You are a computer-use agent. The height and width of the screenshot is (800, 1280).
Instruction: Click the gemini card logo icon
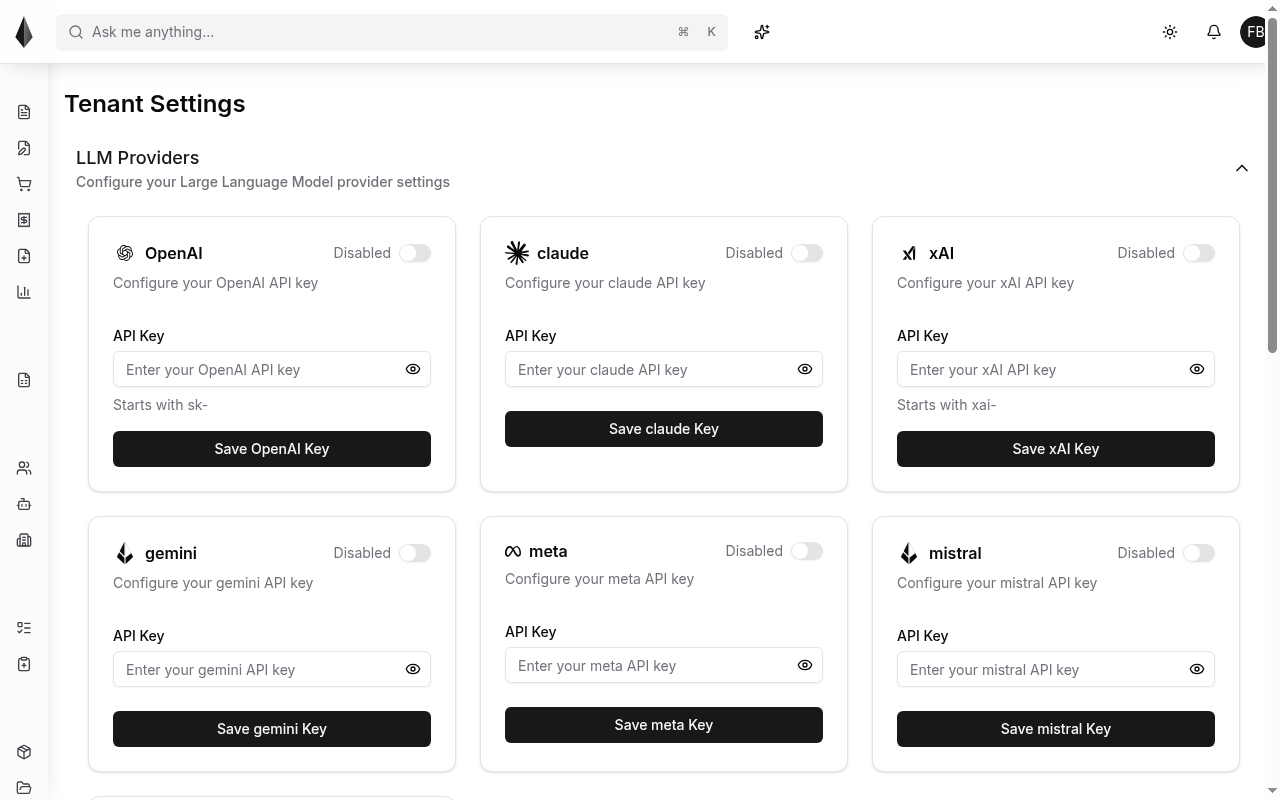(x=125, y=553)
